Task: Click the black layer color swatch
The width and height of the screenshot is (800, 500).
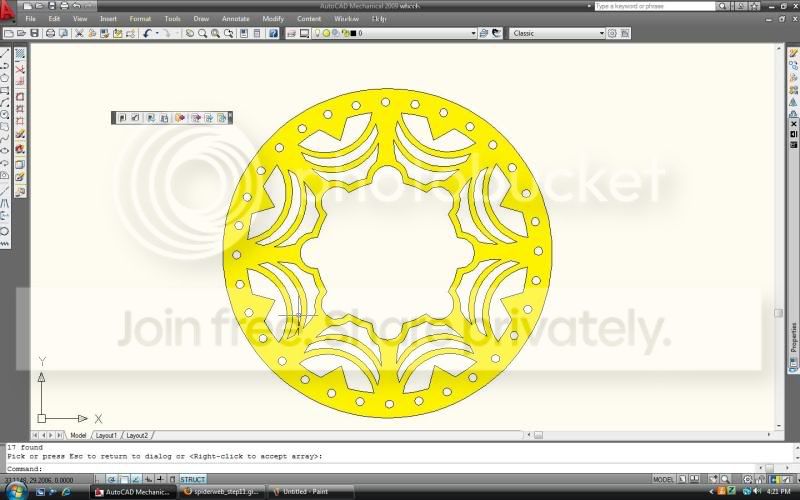Action: (x=353, y=33)
